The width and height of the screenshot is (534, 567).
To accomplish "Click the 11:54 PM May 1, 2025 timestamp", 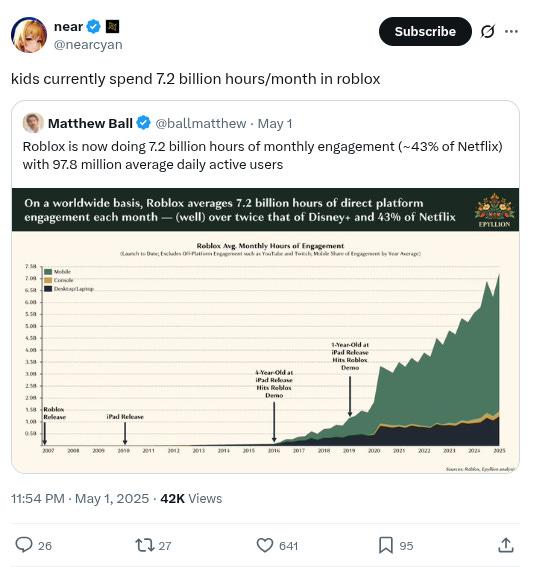I will tap(80, 498).
